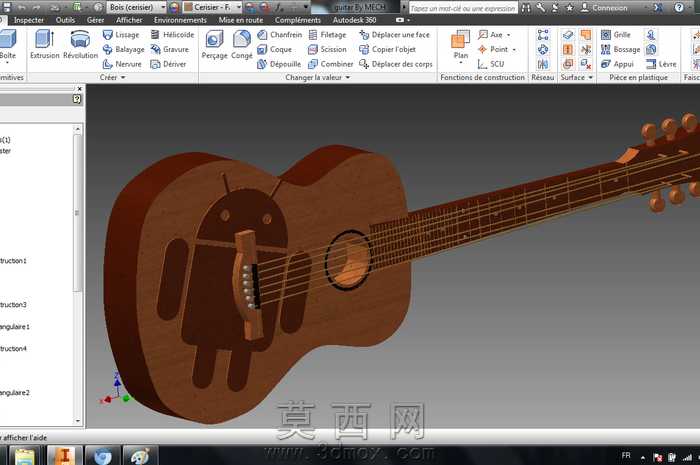Screen dimensions: 700x465
Task: Use the Combiner tool
Action: [330, 64]
